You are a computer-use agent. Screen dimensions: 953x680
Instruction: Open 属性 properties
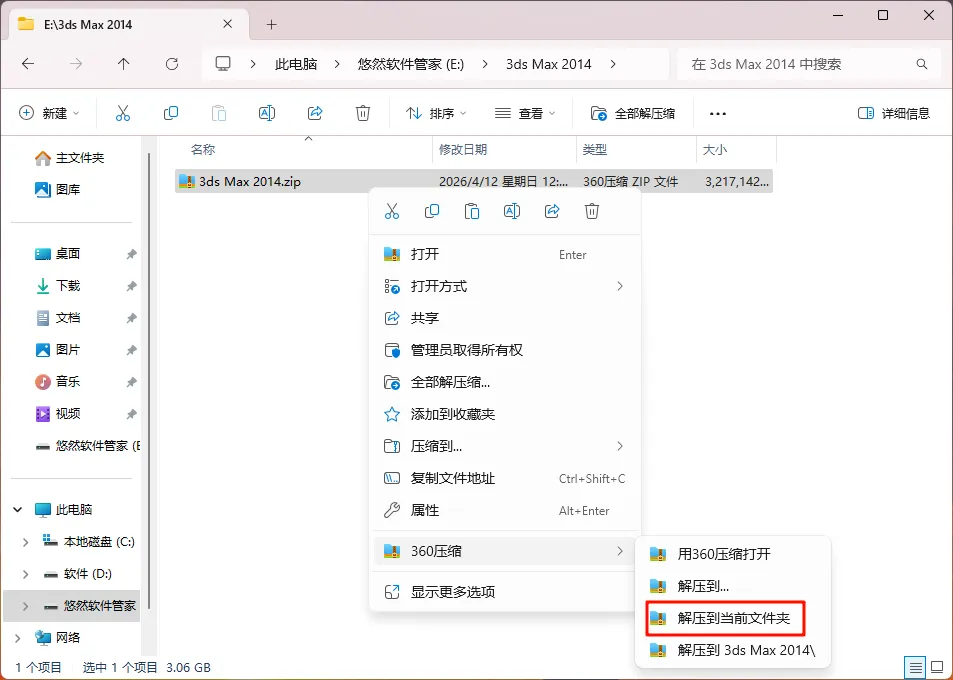click(x=505, y=510)
